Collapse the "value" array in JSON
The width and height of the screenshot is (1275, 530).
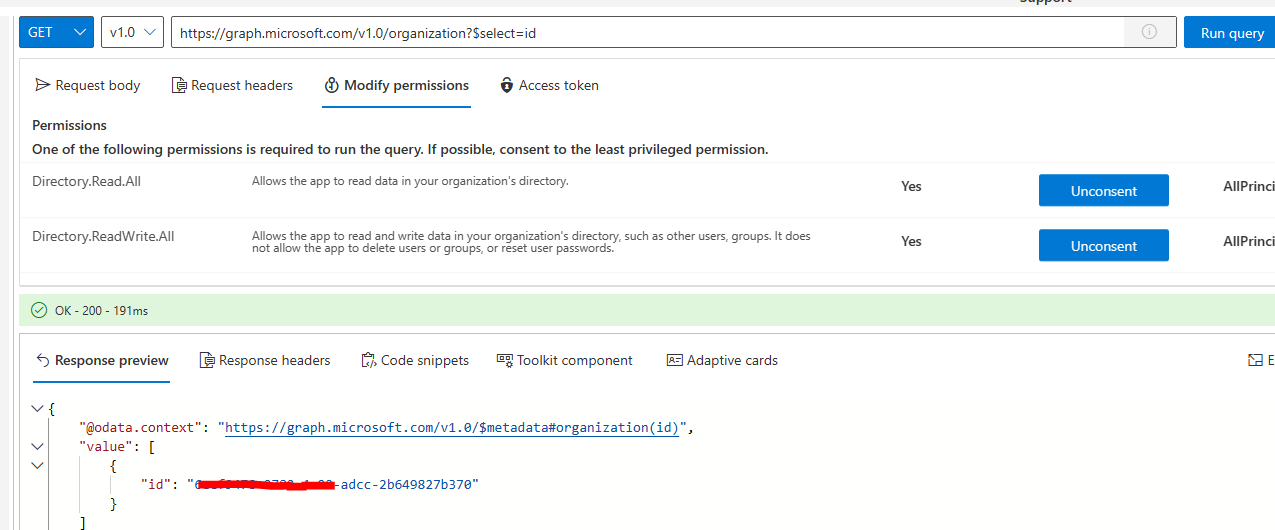[x=37, y=446]
